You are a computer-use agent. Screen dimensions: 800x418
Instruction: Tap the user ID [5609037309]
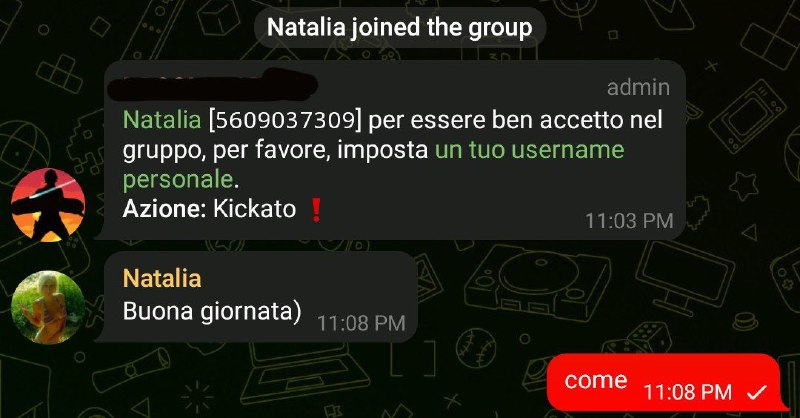pos(285,120)
